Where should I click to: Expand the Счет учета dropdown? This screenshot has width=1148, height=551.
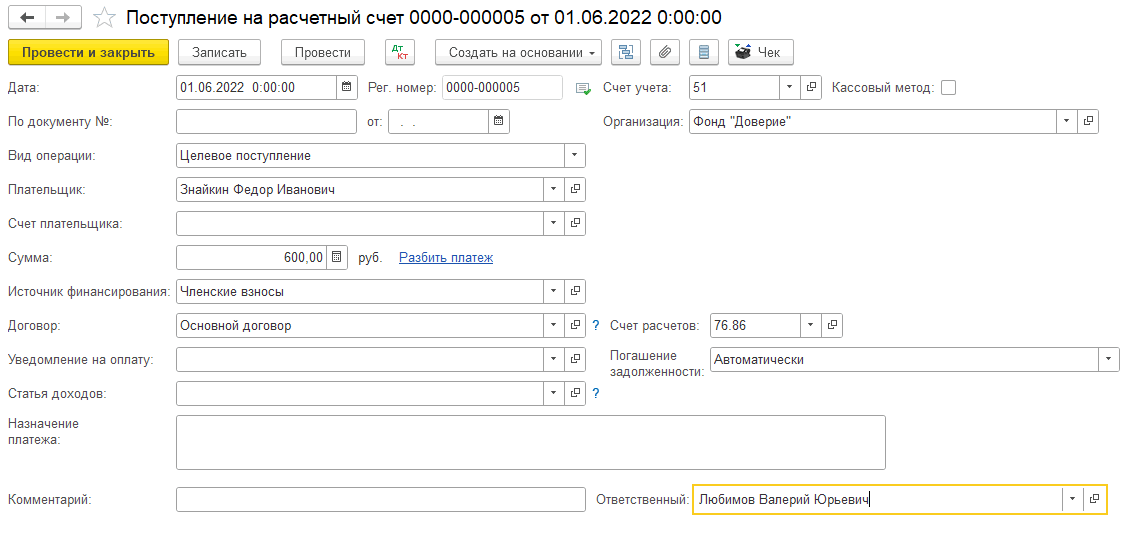(789, 87)
